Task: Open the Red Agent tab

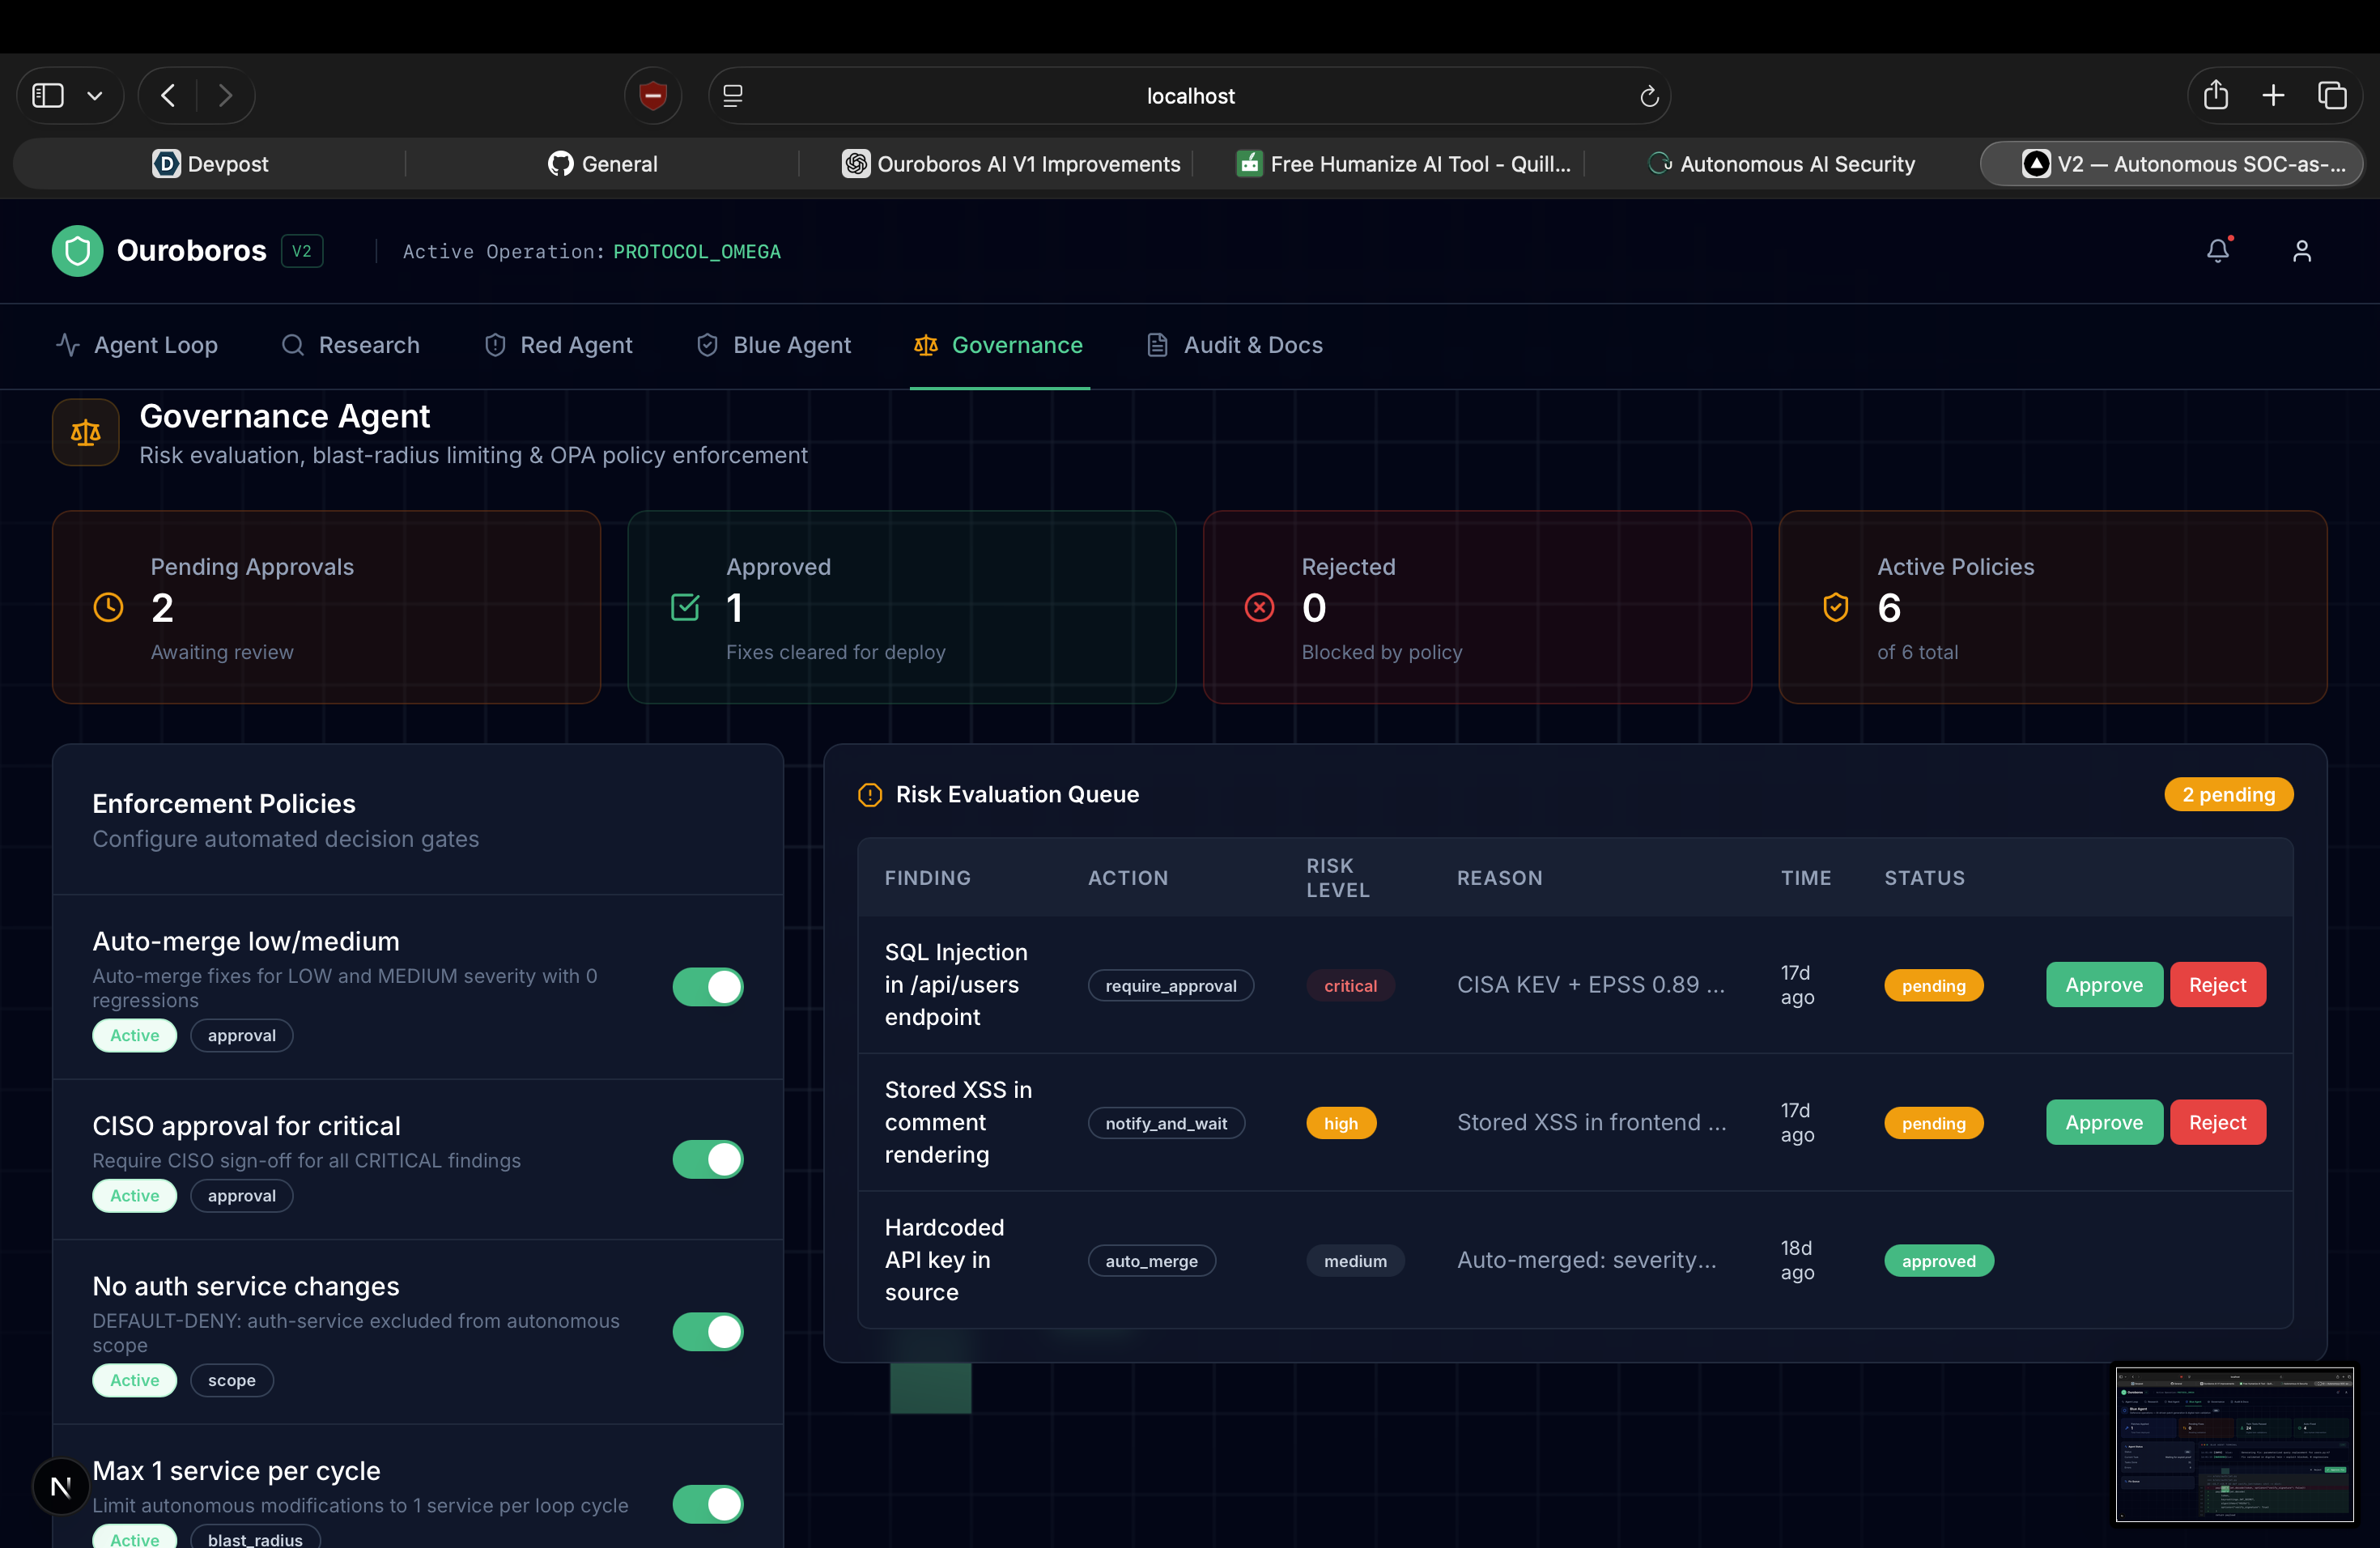Action: point(558,345)
